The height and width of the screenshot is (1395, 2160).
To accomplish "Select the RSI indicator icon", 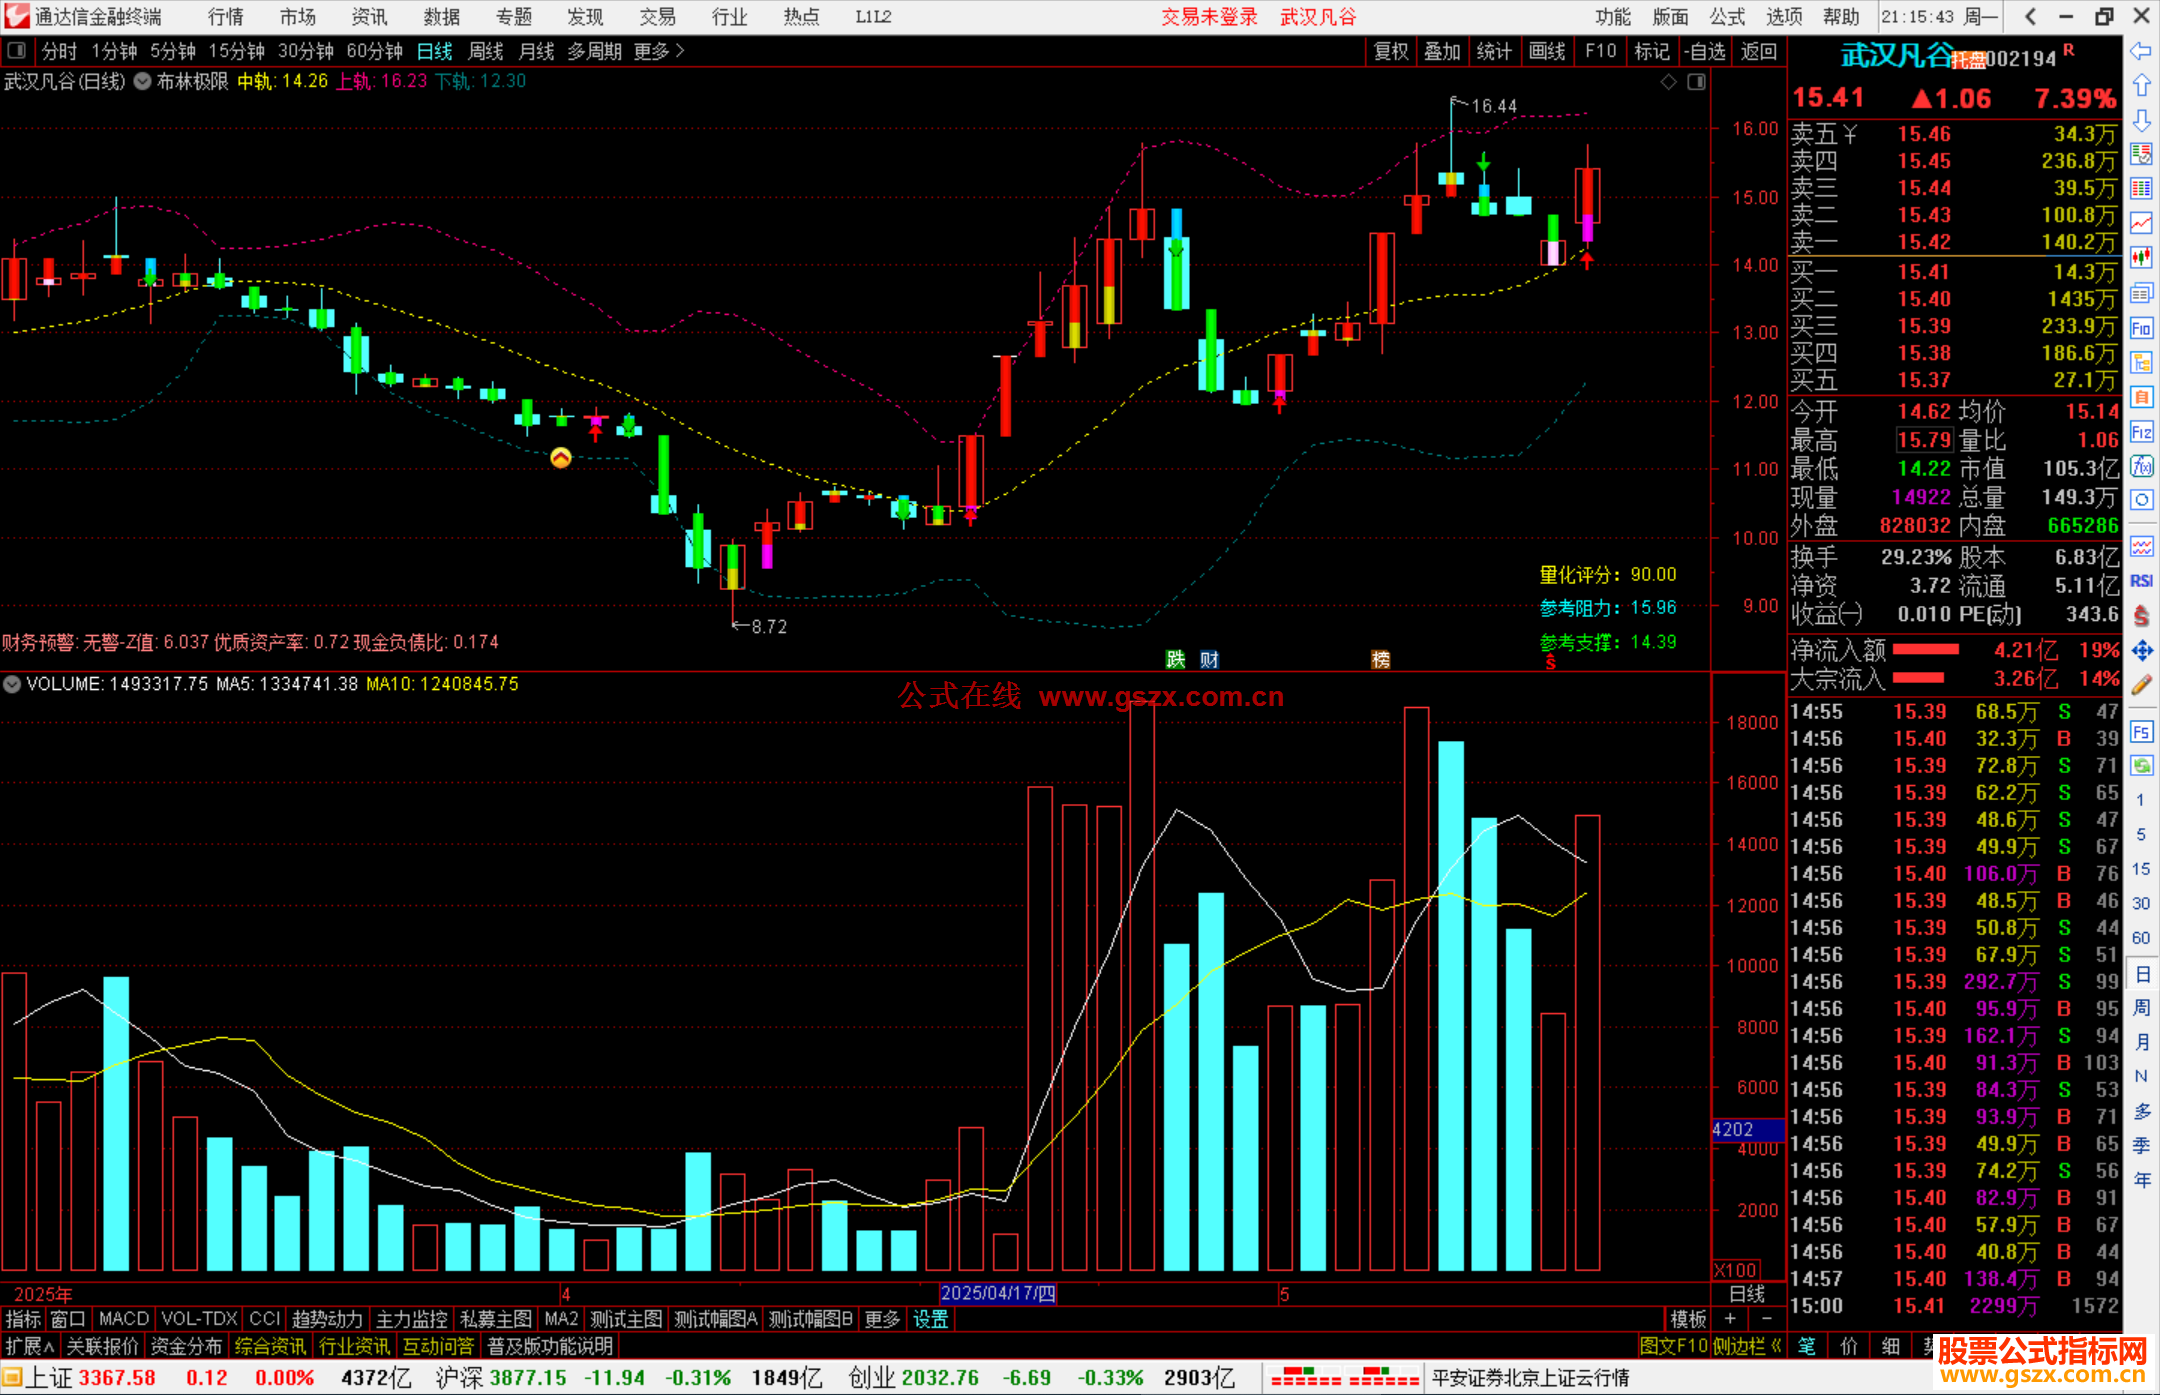I will pos(2141,581).
